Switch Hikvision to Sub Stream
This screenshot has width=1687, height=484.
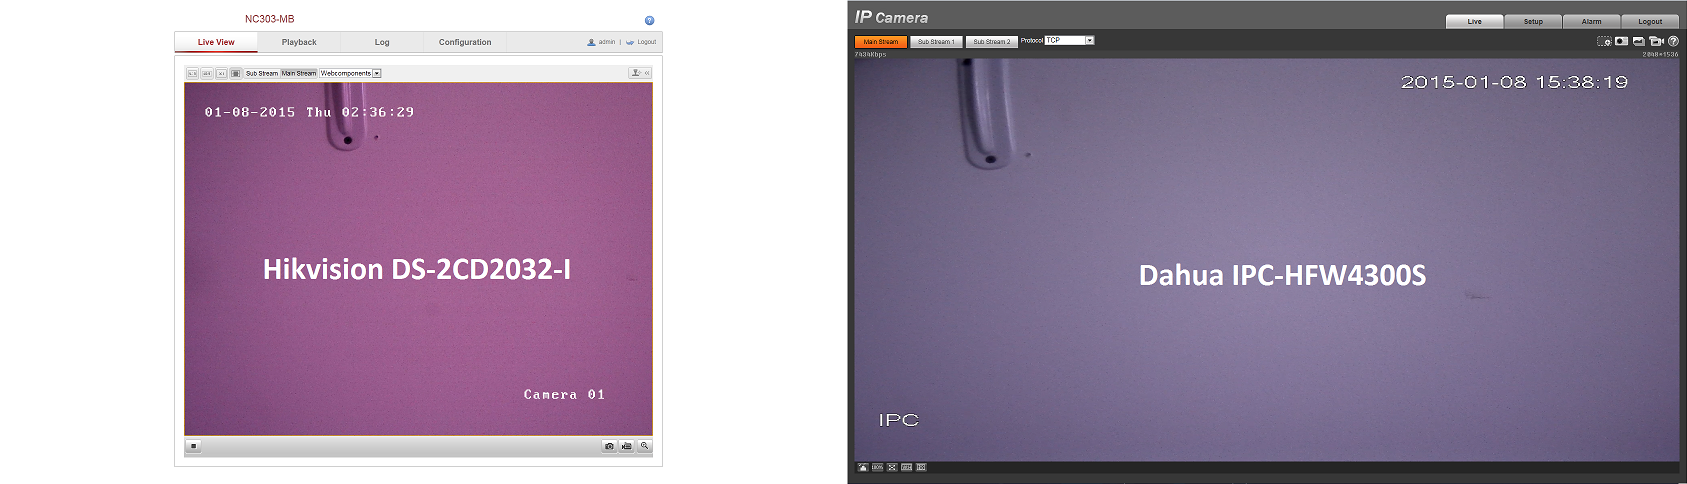262,73
